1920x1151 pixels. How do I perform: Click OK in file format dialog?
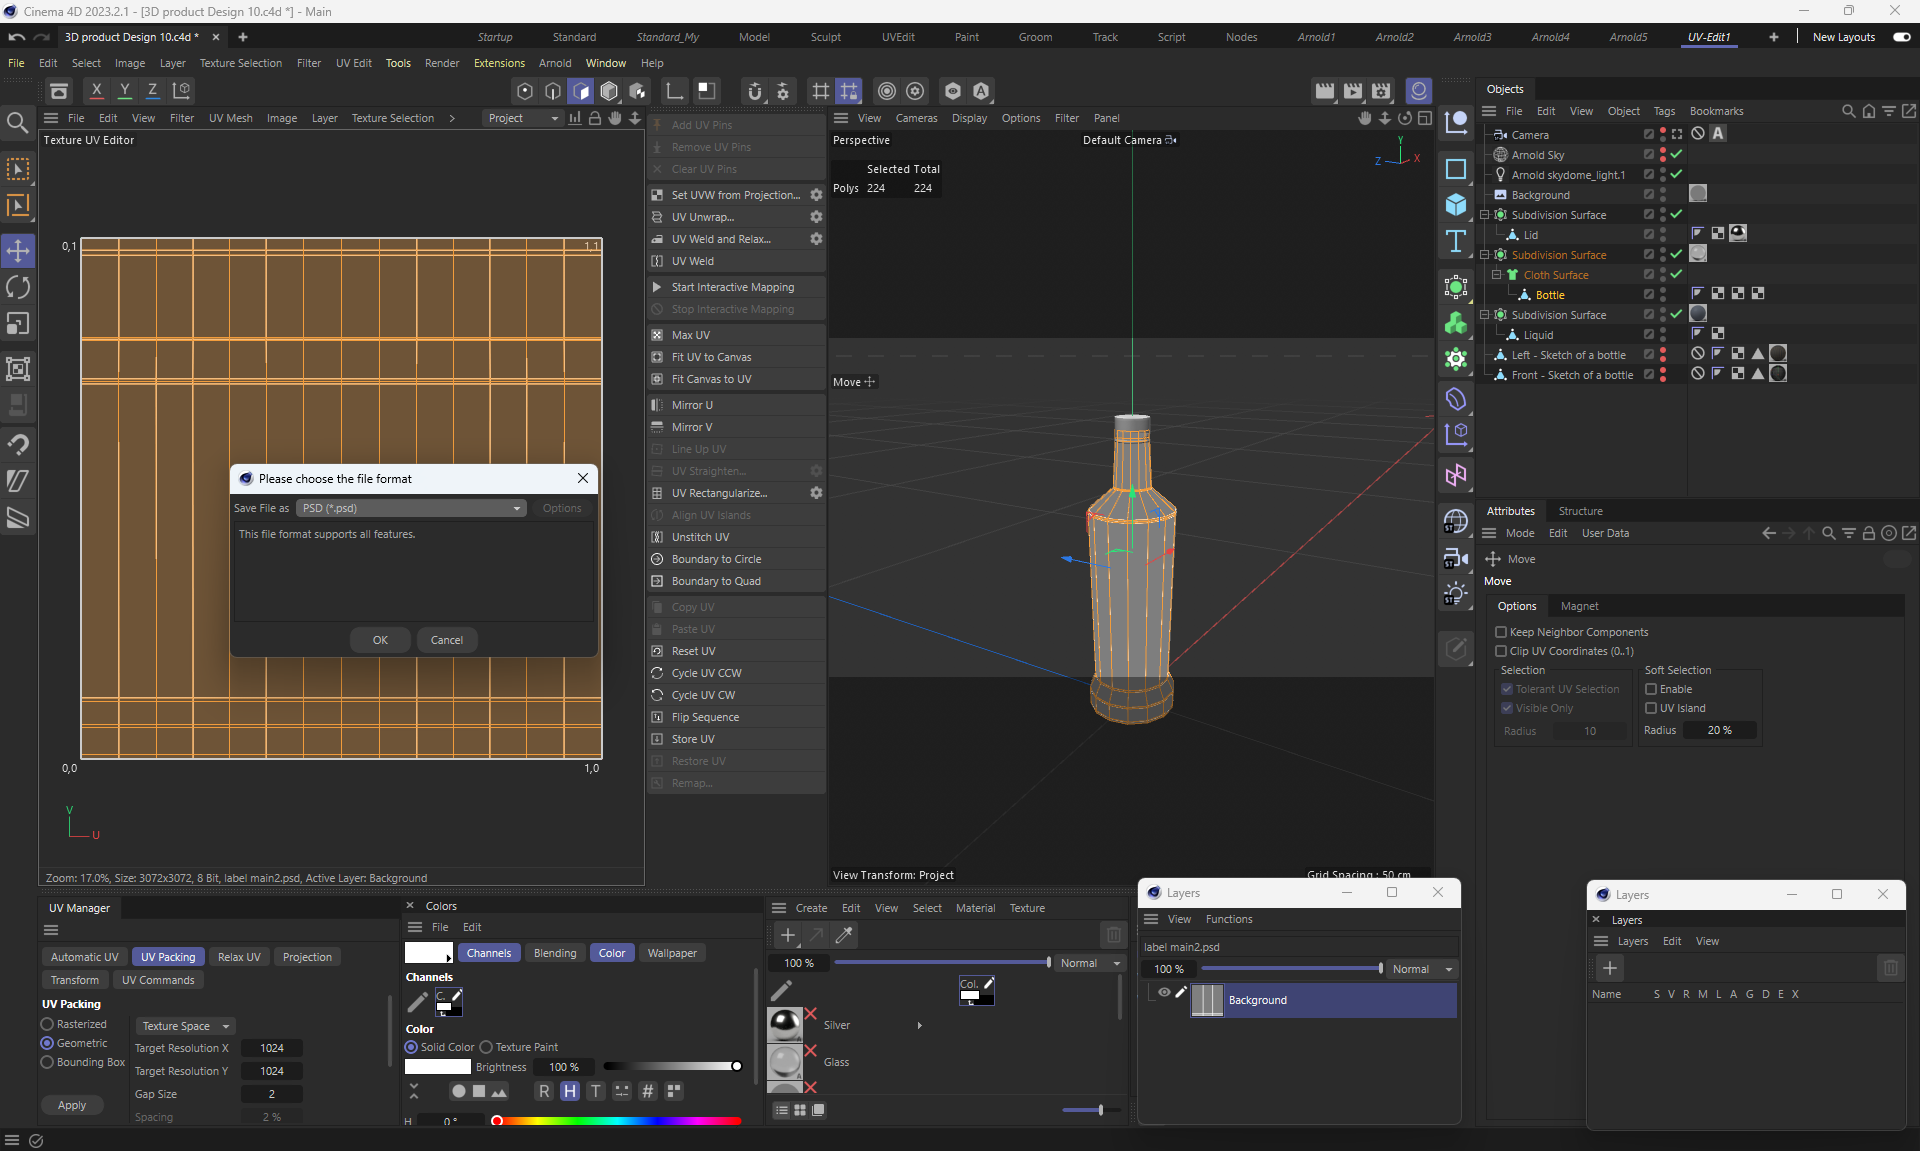click(380, 640)
